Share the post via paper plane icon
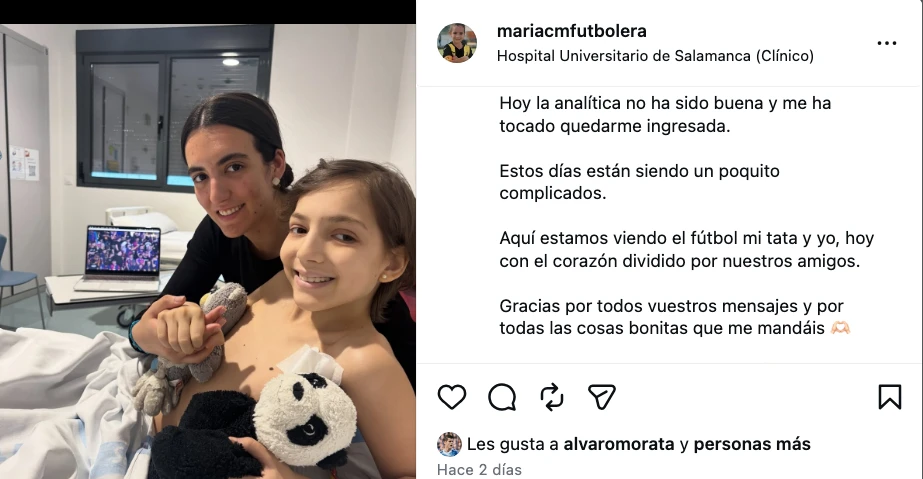Viewport: 923px width, 479px height. [x=602, y=397]
